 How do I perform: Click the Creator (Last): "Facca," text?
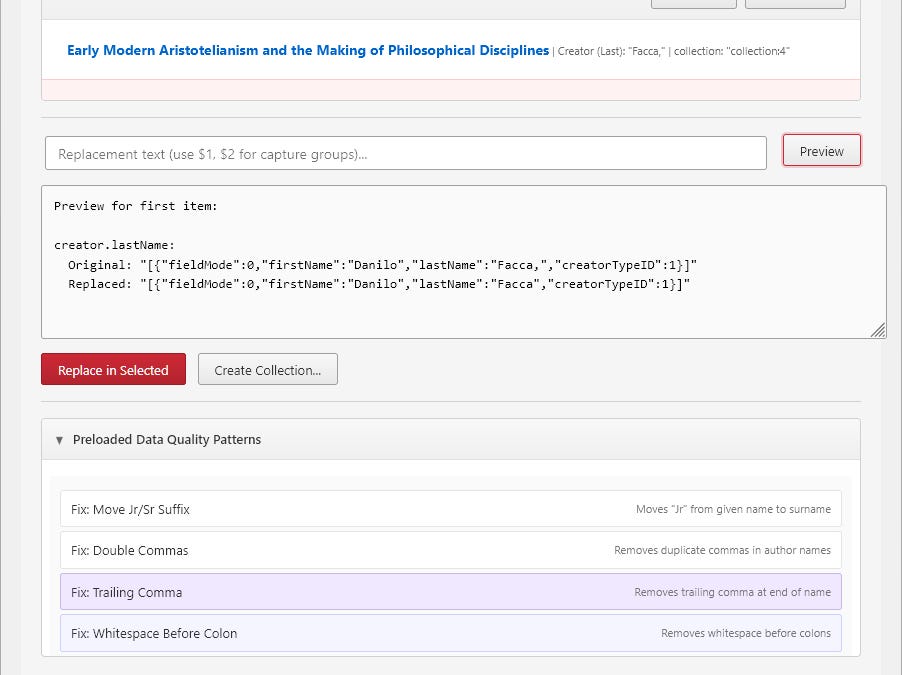[x=611, y=51]
